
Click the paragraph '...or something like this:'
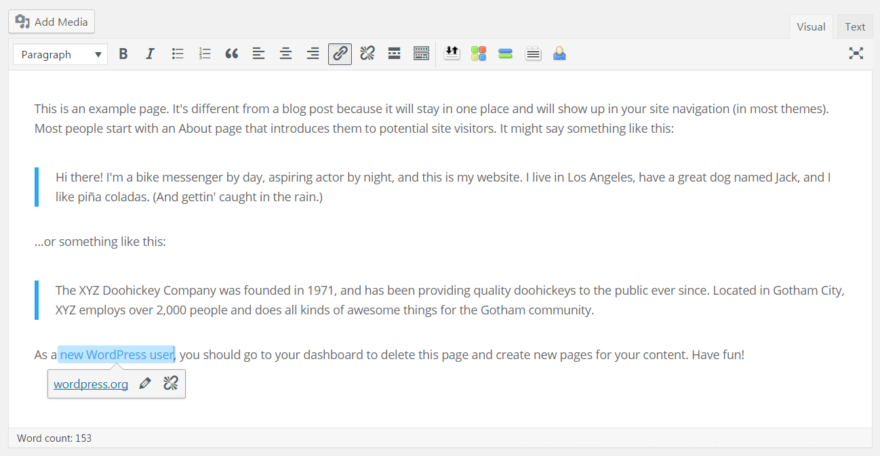pyautogui.click(x=100, y=242)
